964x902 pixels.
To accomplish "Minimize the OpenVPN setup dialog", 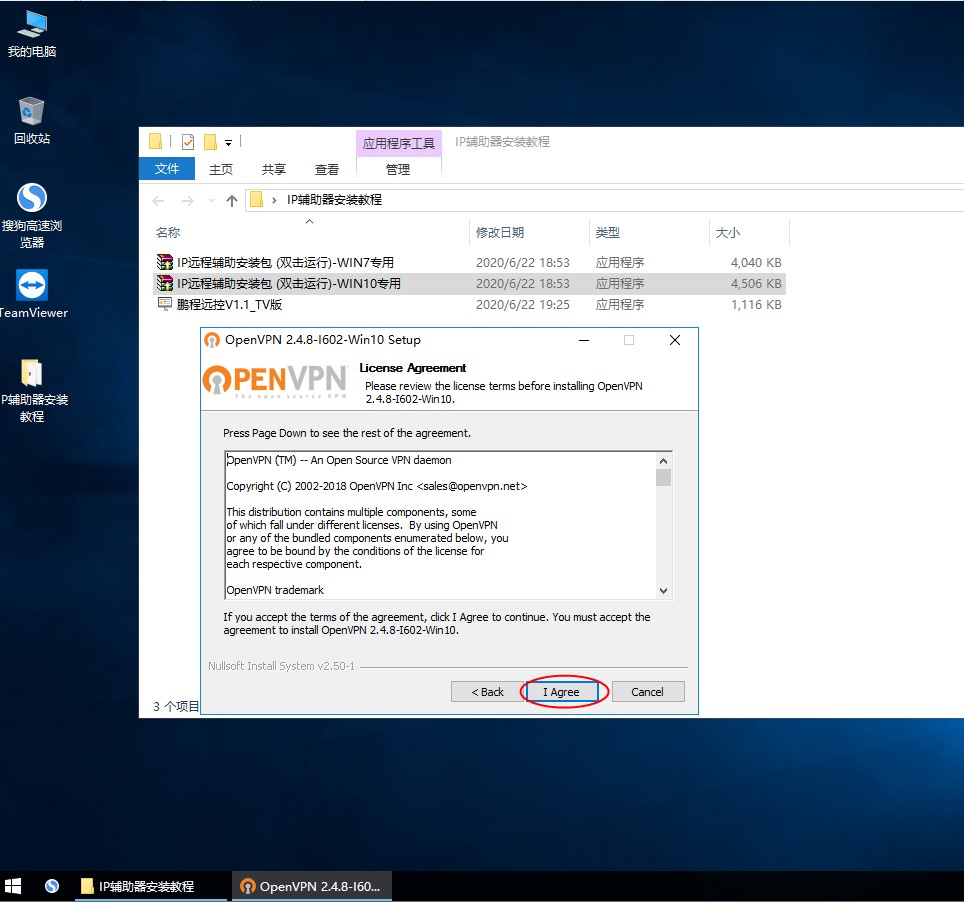I will coord(584,340).
